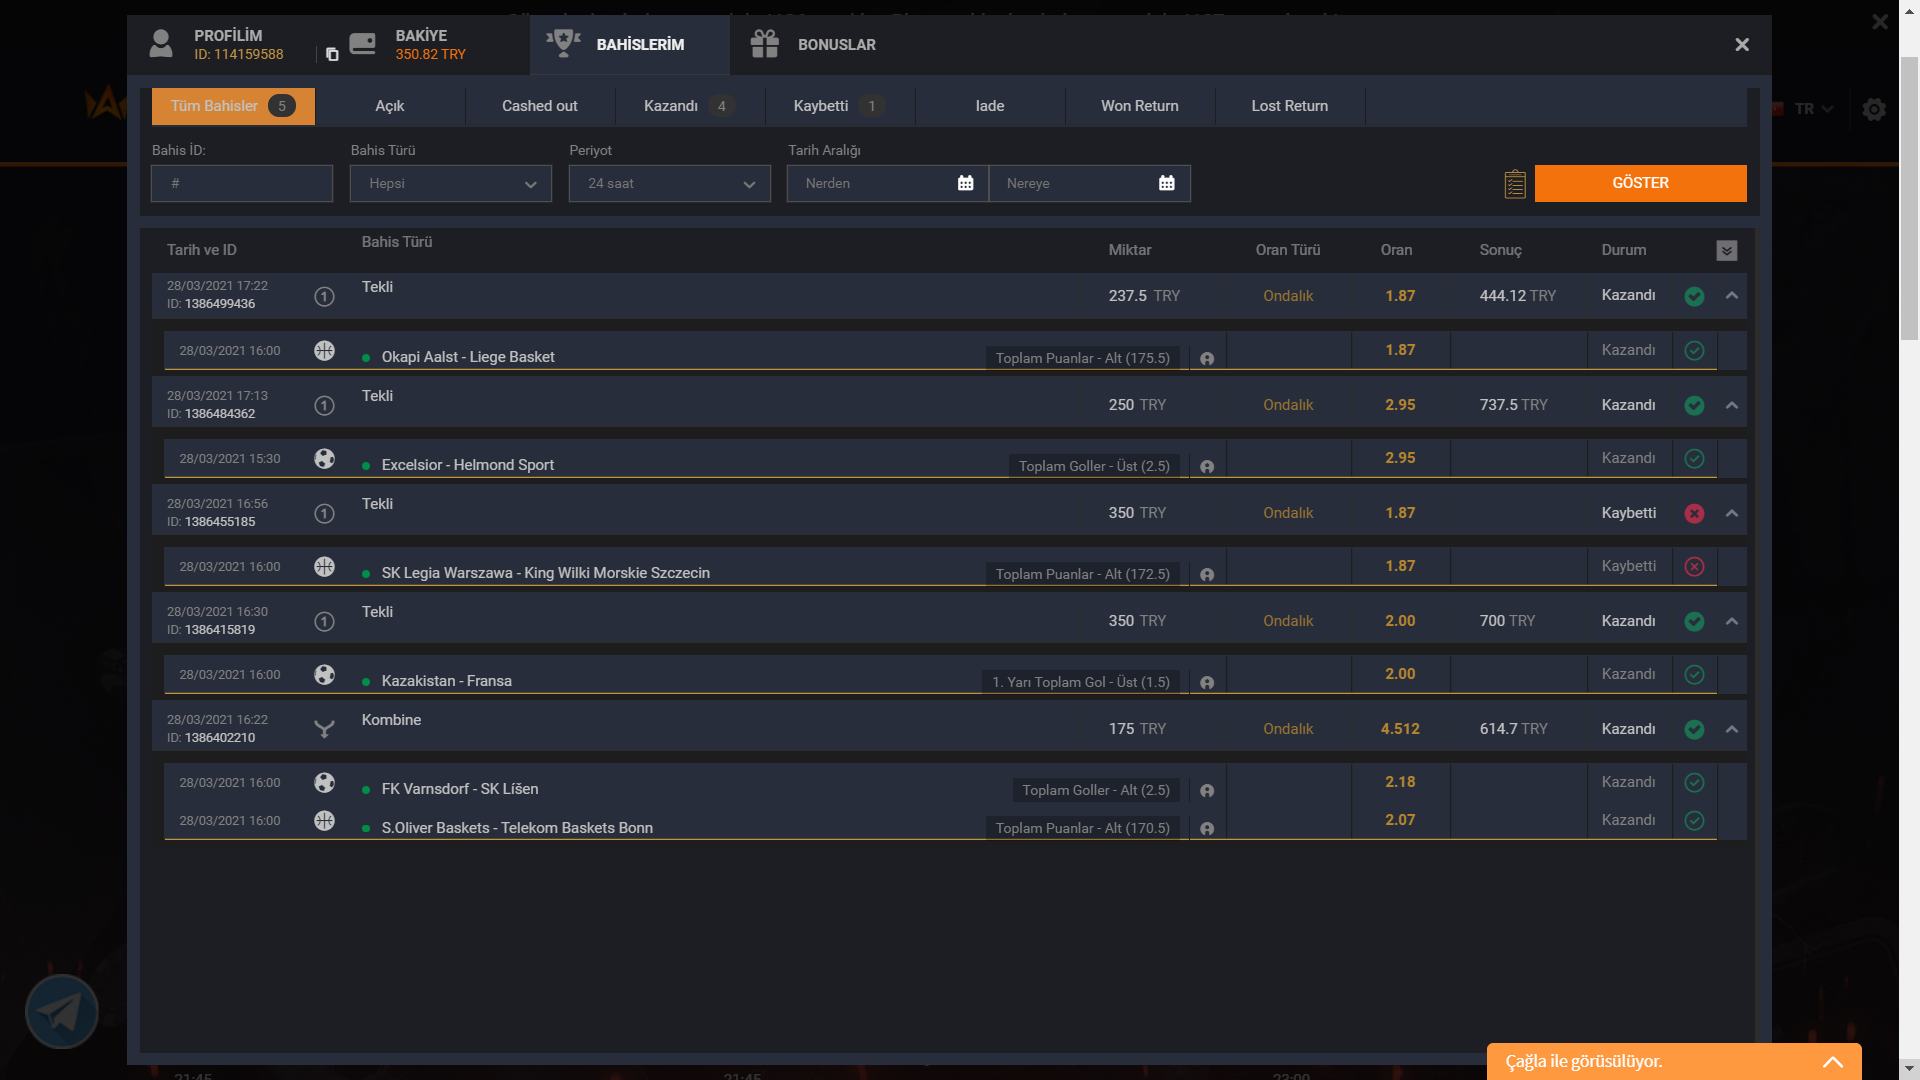This screenshot has width=1920, height=1080.
Task: Click outlined check icon on Okapi Aalst row
Action: pyautogui.click(x=1694, y=351)
